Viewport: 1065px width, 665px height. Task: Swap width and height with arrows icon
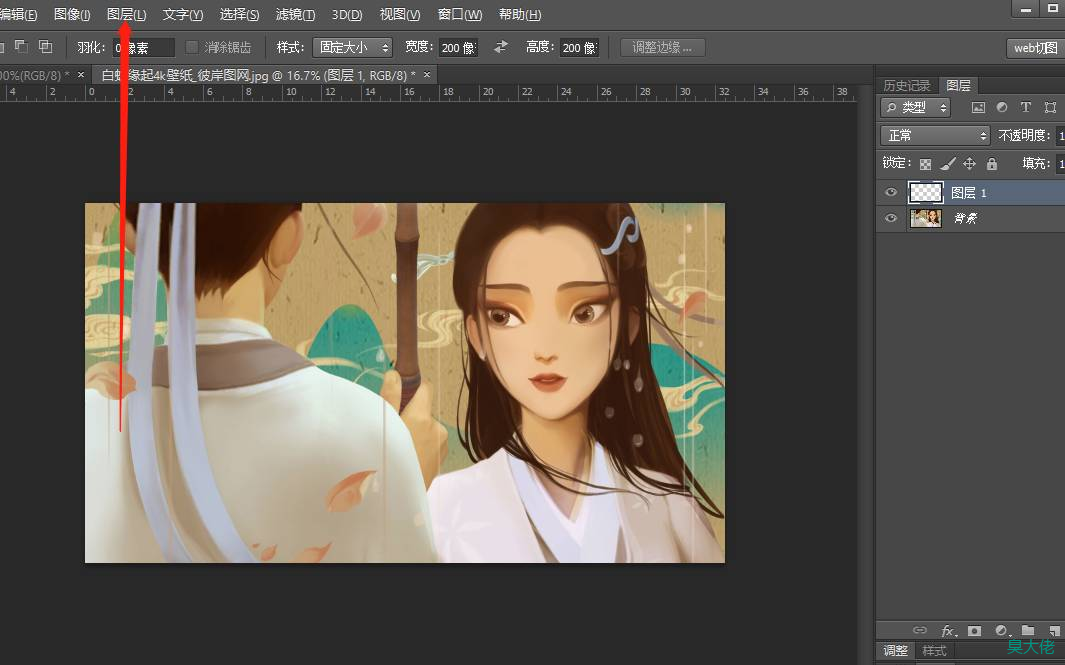tap(501, 47)
